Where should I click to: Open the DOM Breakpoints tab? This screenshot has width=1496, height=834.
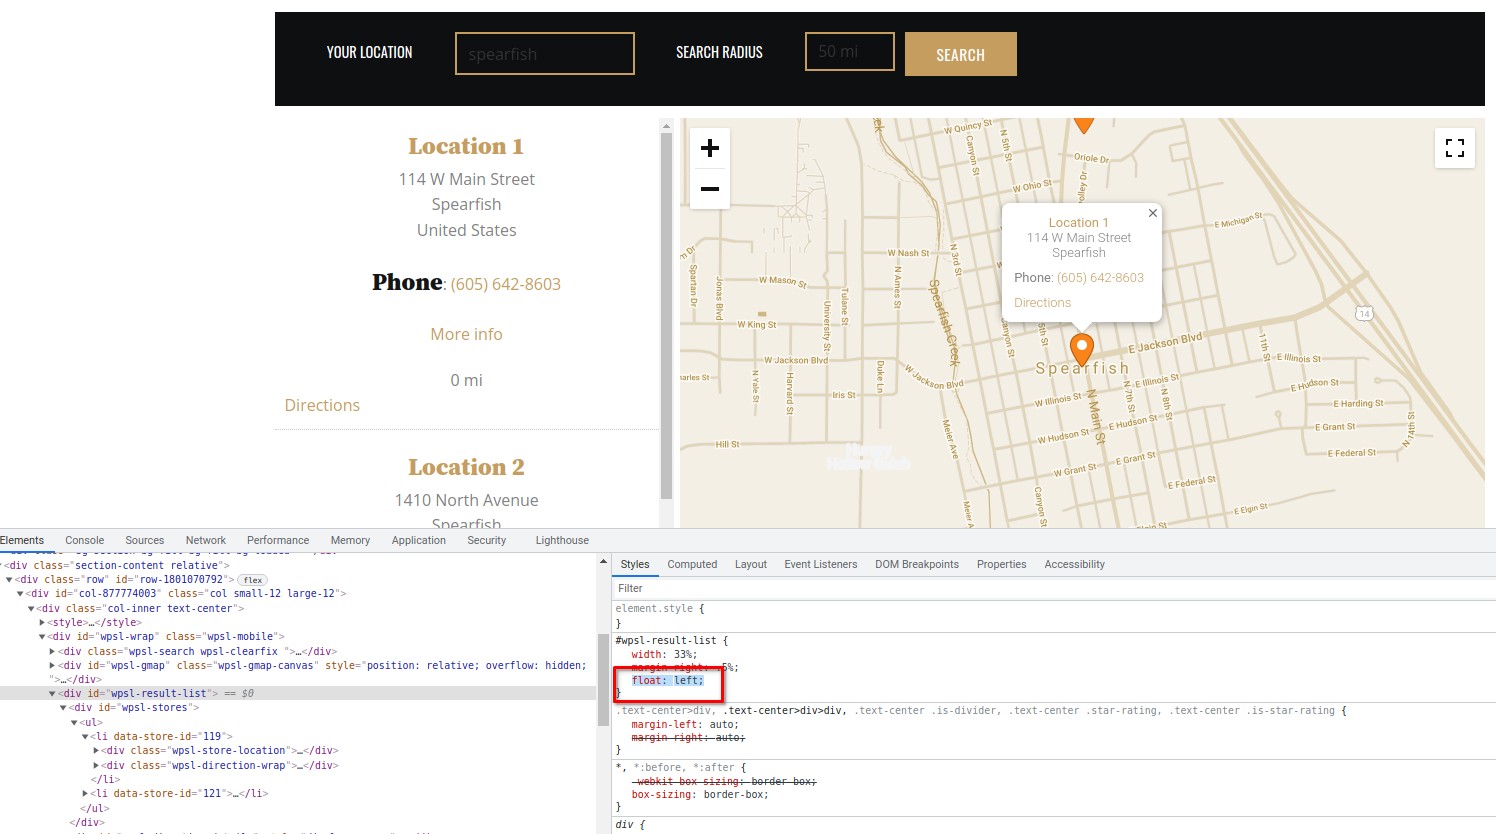click(x=917, y=564)
